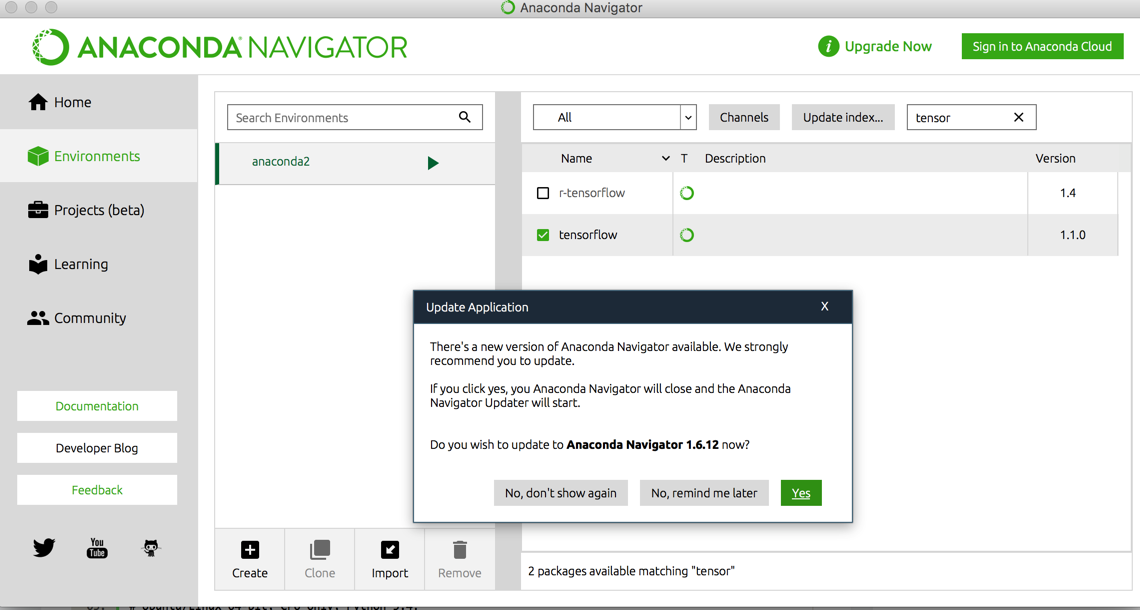Click the GitHub octocat icon
This screenshot has height=610, width=1140.
click(x=150, y=547)
